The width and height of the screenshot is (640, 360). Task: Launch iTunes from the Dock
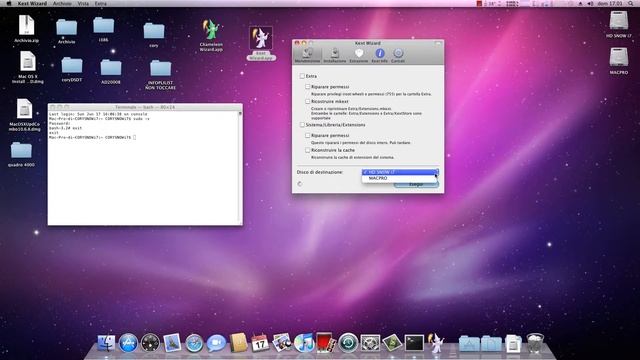click(x=304, y=343)
